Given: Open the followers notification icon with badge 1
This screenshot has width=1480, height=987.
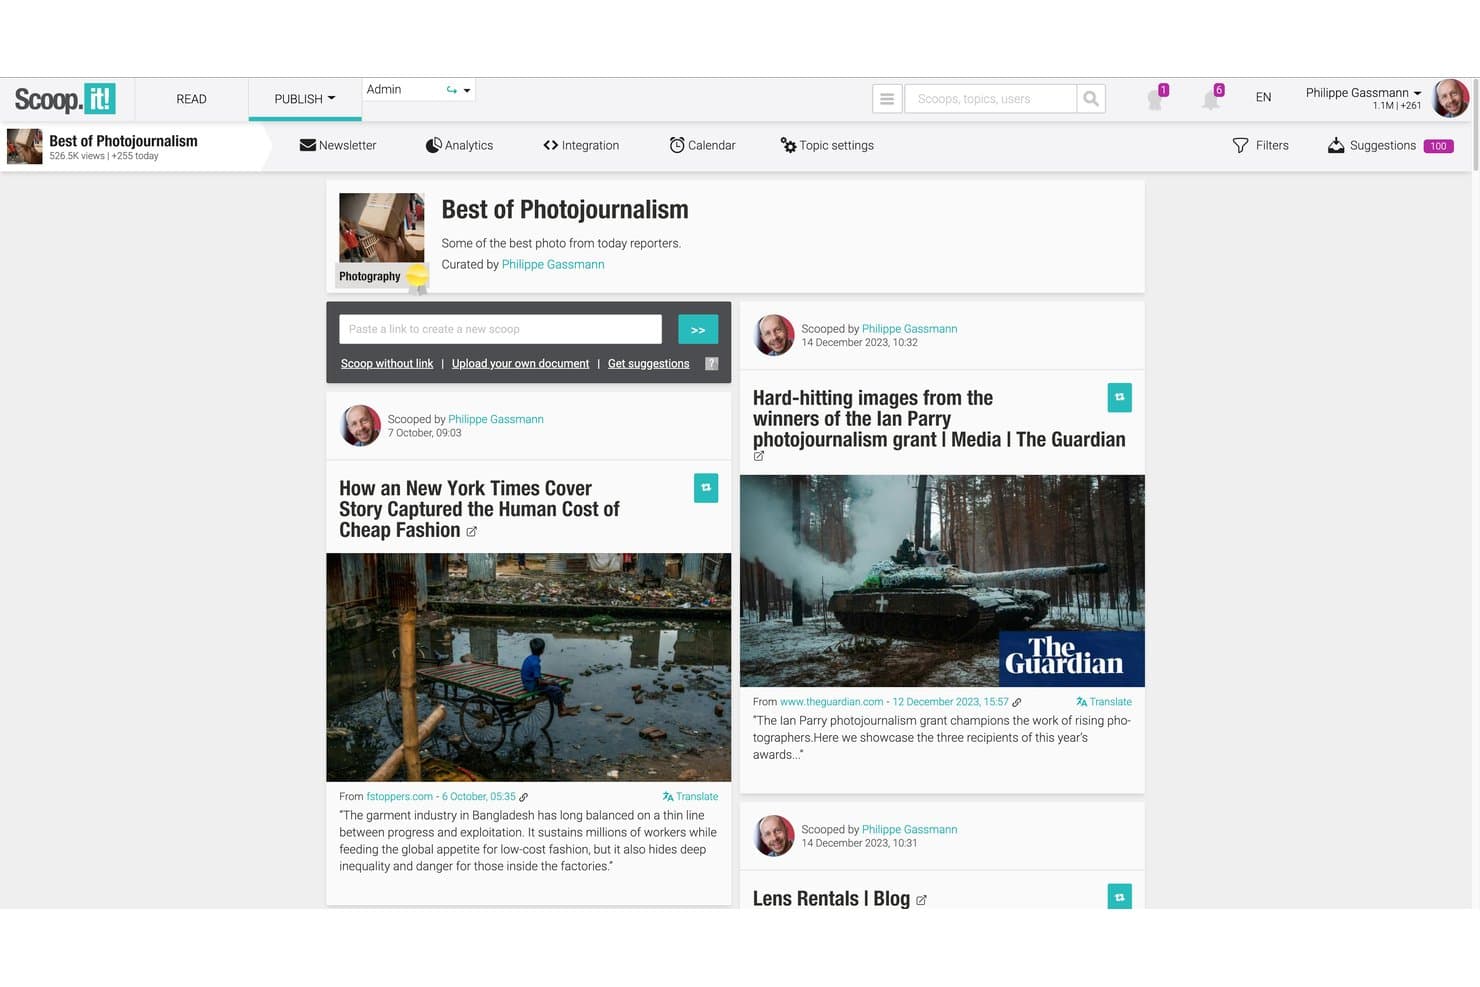Looking at the screenshot, I should [1156, 98].
